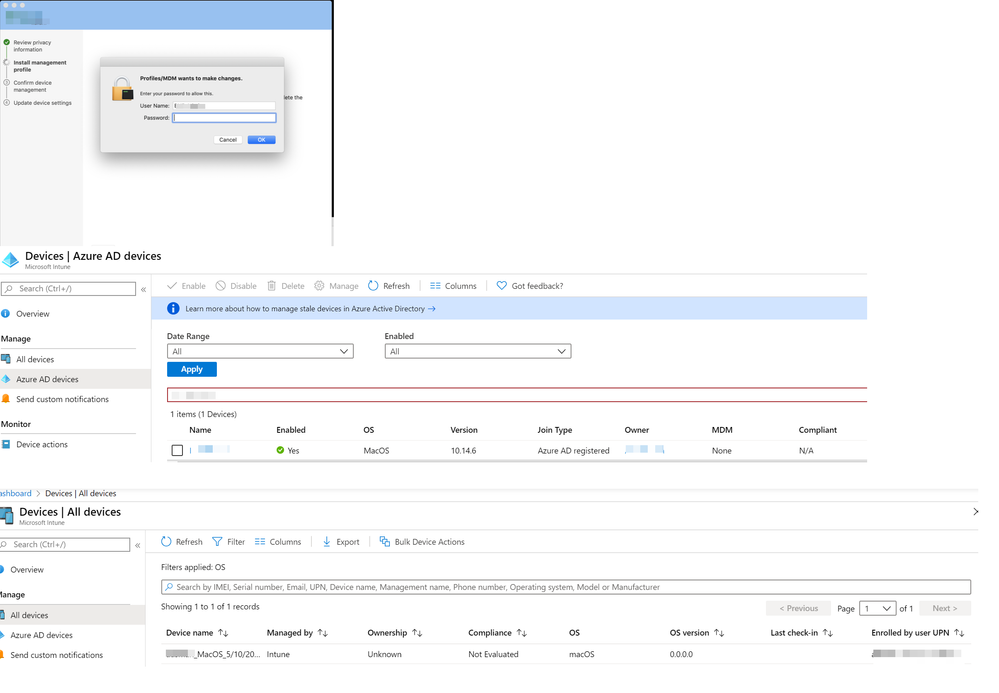Screen dimensions: 999x693
Task: Select the Install management profile step
Action: pyautogui.click(x=40, y=66)
